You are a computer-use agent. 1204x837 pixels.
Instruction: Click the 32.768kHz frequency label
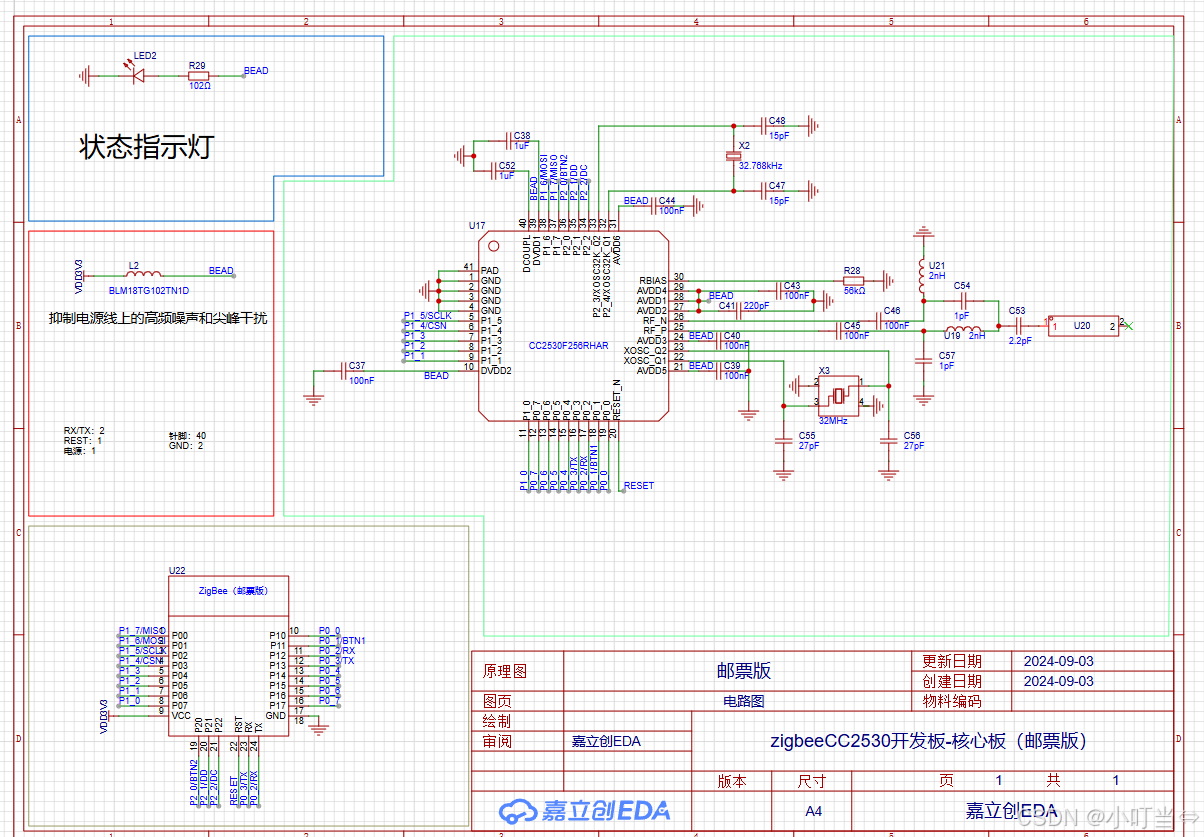(x=760, y=165)
